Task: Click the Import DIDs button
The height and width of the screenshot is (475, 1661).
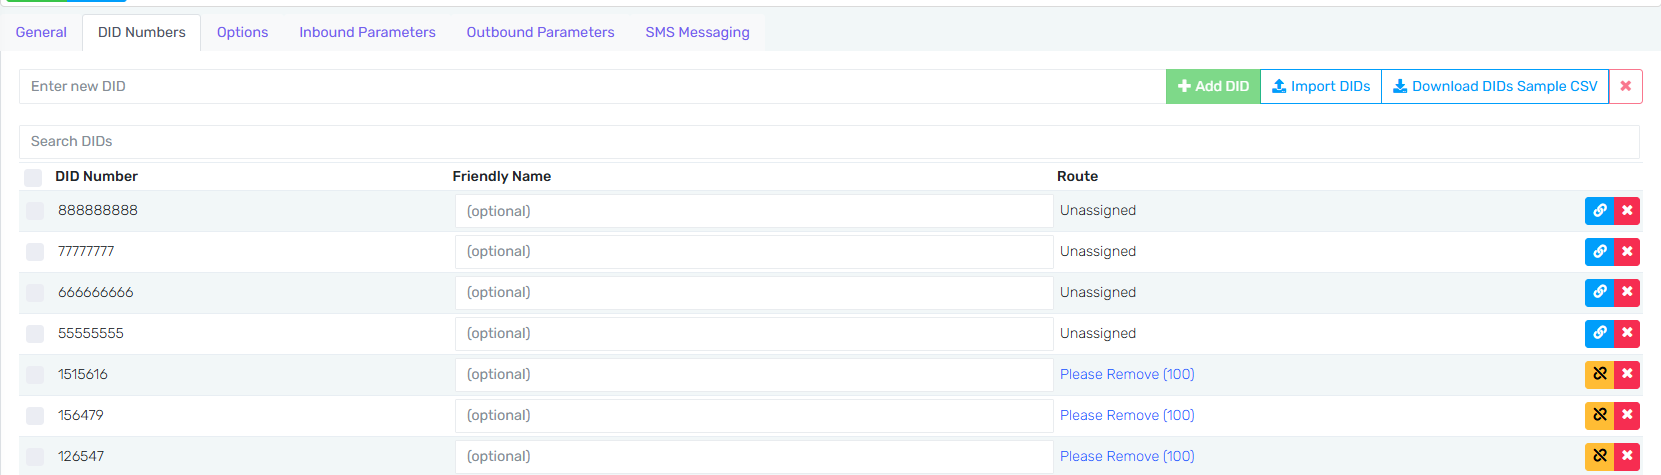Action: pos(1321,86)
